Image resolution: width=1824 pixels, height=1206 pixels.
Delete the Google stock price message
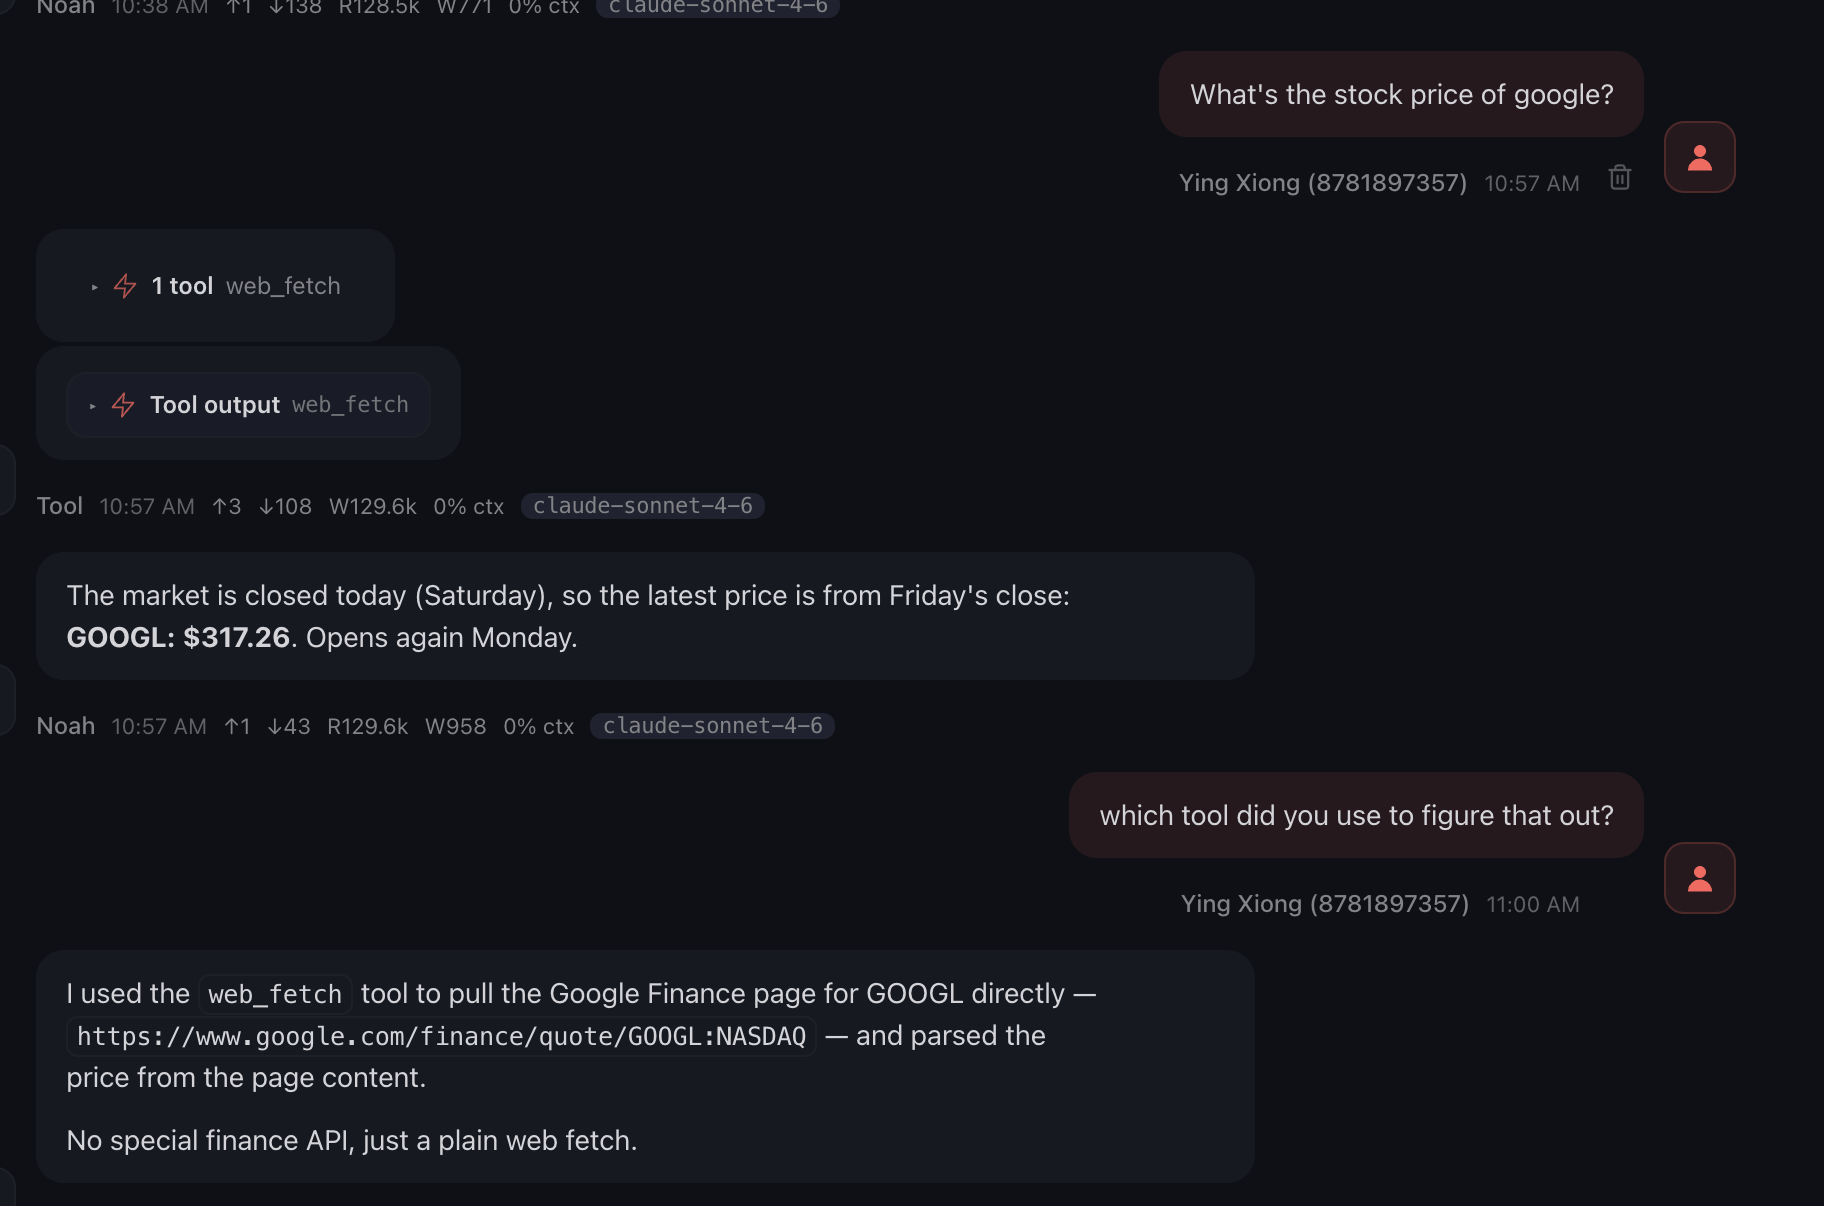point(1620,178)
